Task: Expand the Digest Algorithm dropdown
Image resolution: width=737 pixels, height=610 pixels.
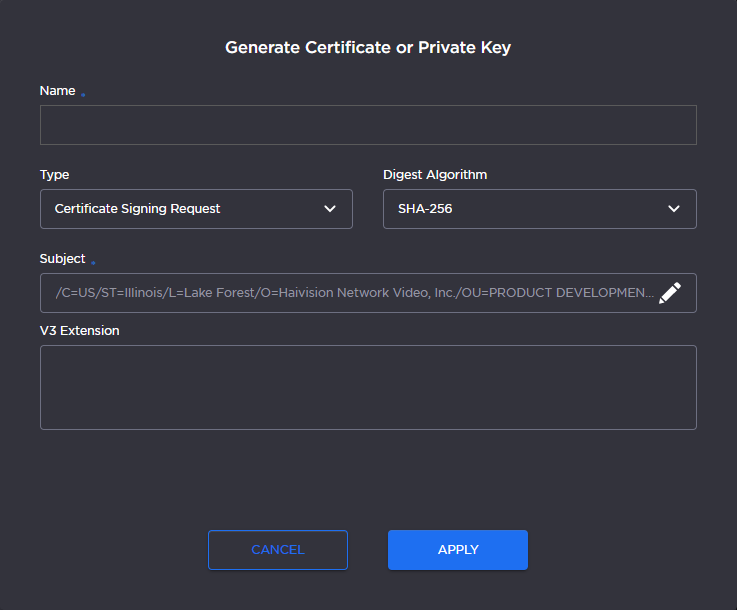Action: 539,209
